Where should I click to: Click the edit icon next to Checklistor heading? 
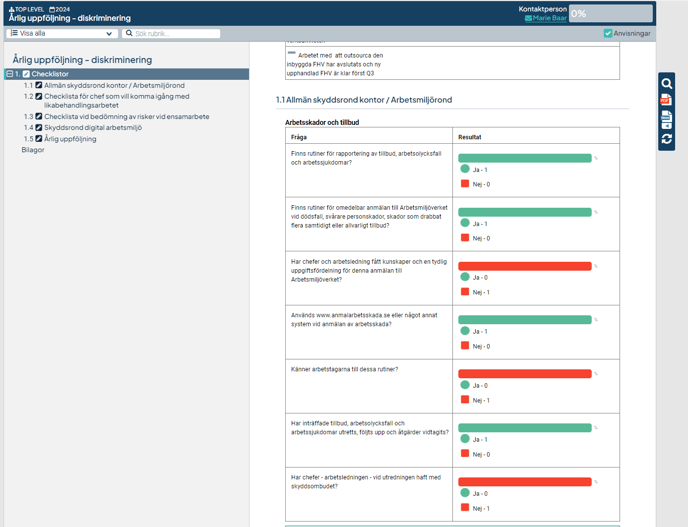[26, 74]
